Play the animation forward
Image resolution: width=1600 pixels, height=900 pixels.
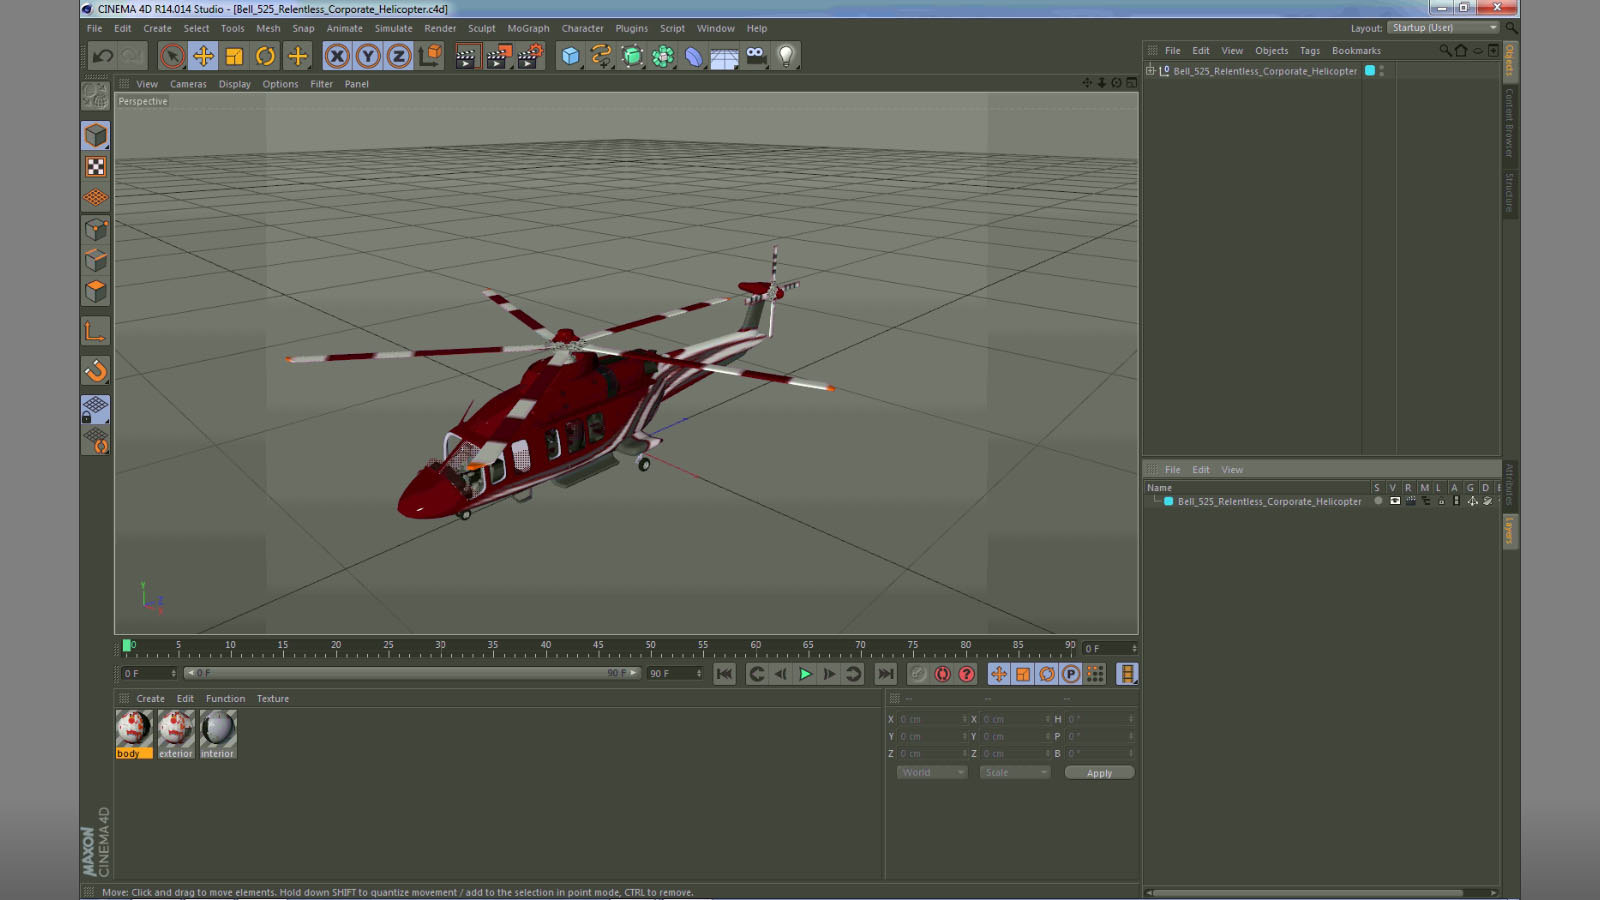[x=805, y=674]
